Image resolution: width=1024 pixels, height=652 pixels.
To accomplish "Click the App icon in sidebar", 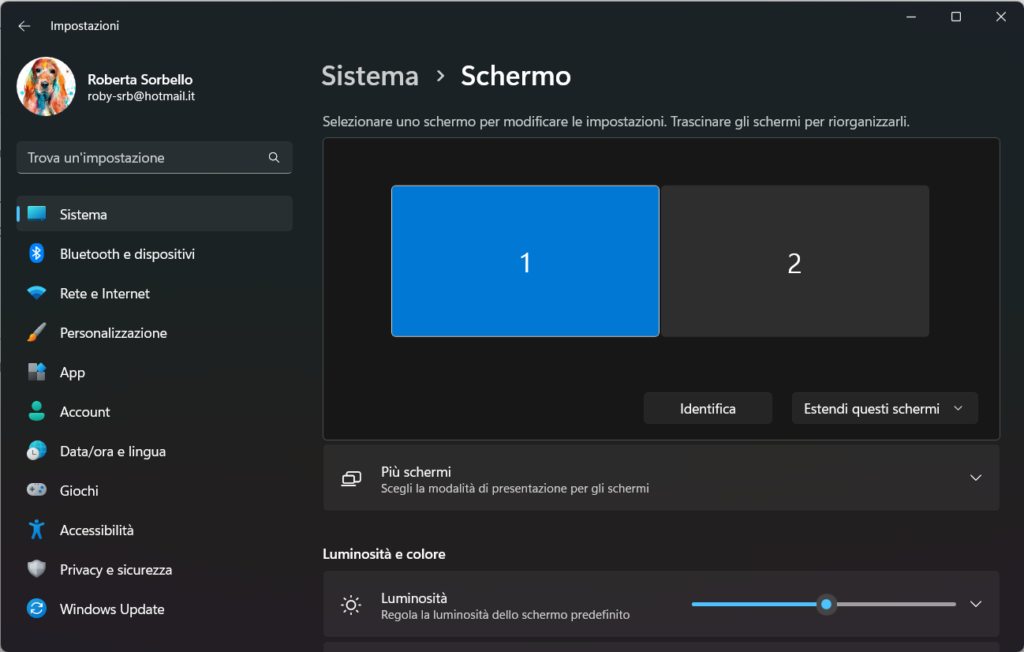I will coord(37,372).
